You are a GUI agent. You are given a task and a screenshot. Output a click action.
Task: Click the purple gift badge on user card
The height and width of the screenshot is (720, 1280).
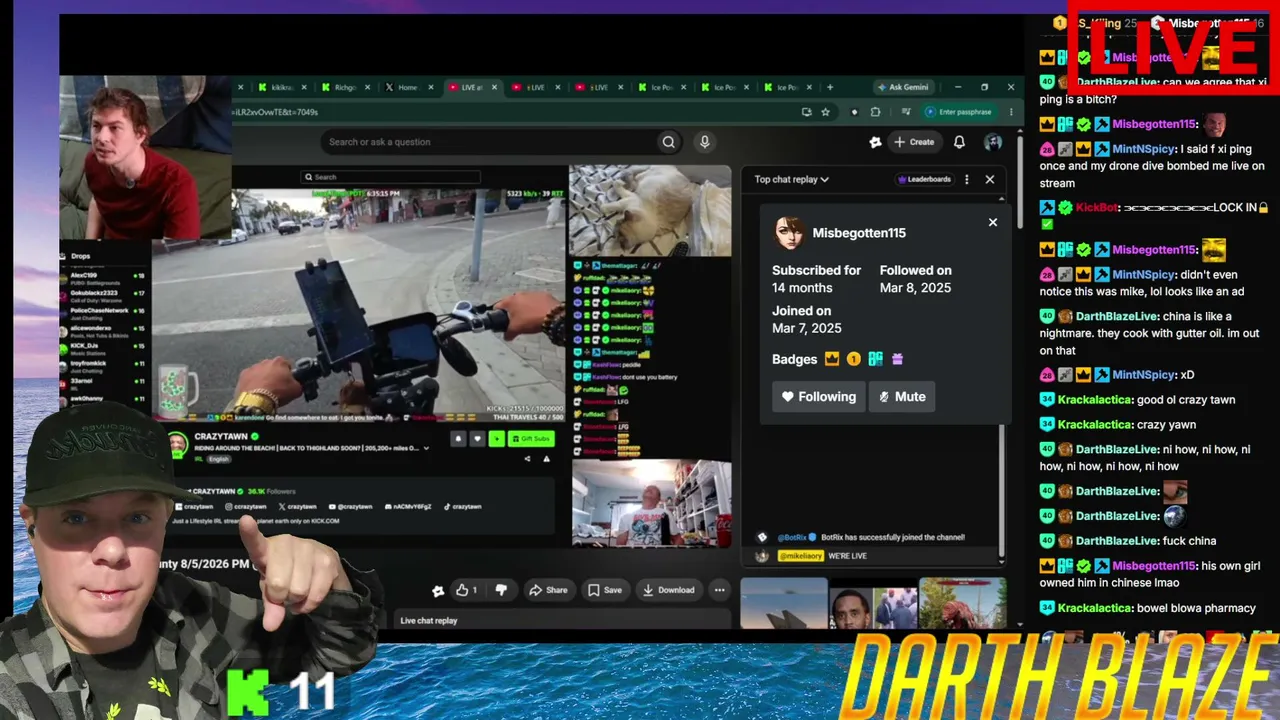point(897,359)
